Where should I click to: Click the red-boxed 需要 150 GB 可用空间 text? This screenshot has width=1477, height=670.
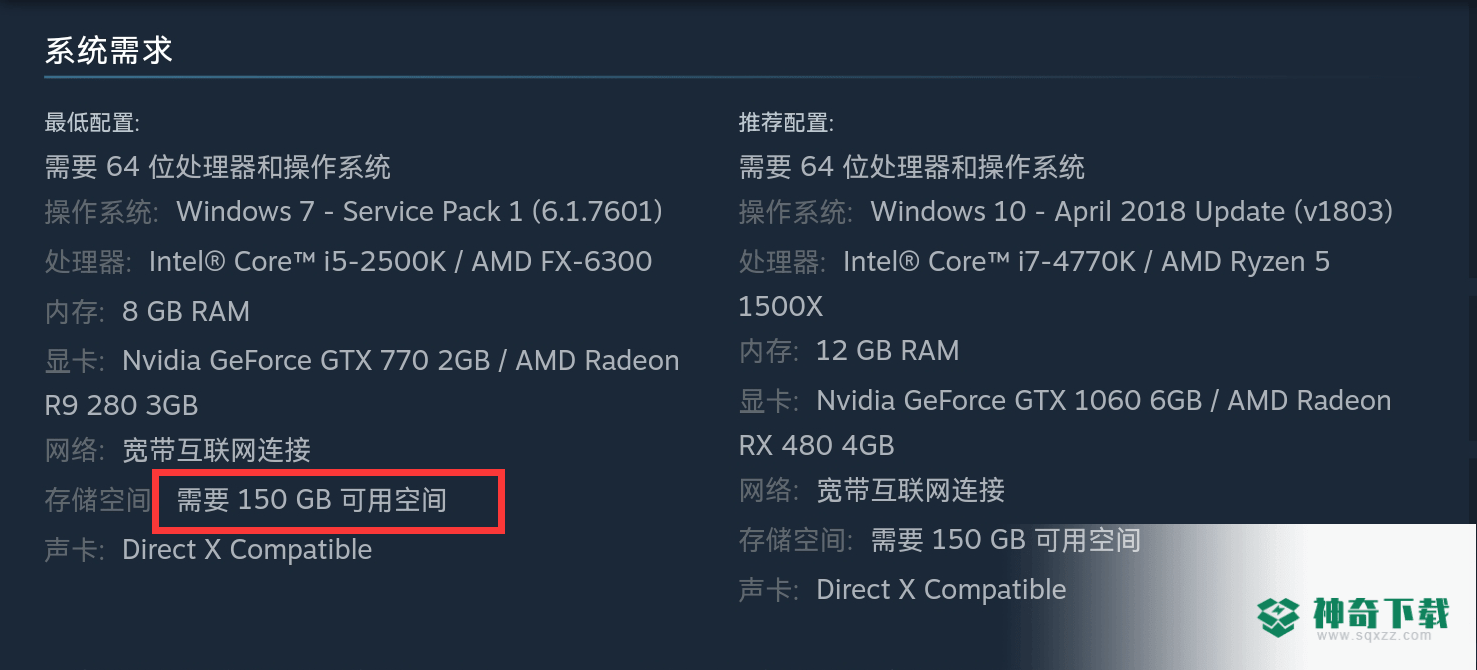[x=312, y=500]
